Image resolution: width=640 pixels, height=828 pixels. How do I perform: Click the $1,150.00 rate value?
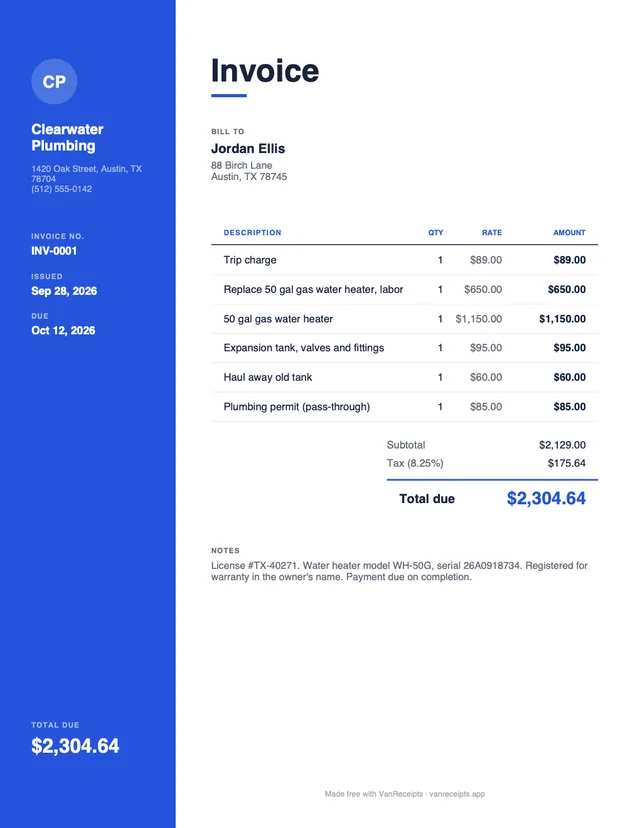pos(479,319)
